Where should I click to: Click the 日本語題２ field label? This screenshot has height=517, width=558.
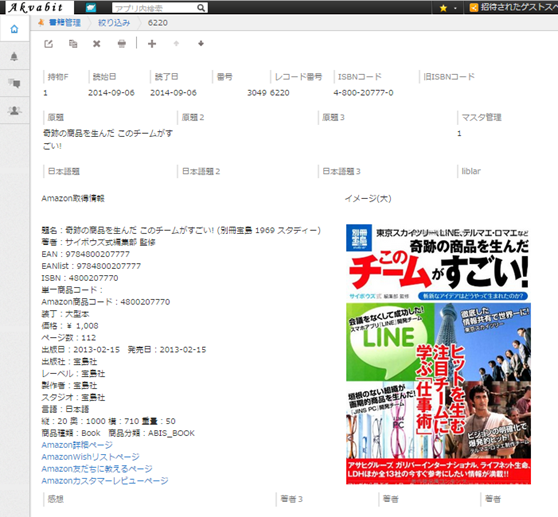click(x=201, y=172)
